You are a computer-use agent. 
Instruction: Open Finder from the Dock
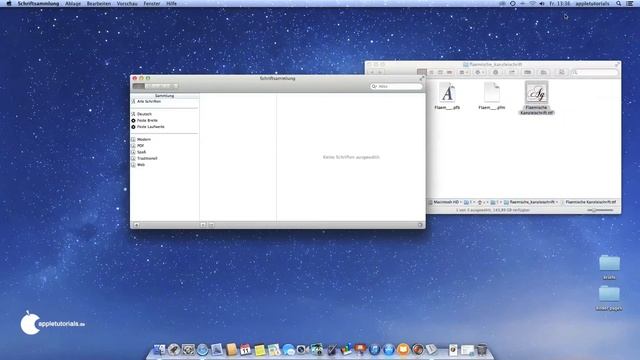[159, 350]
